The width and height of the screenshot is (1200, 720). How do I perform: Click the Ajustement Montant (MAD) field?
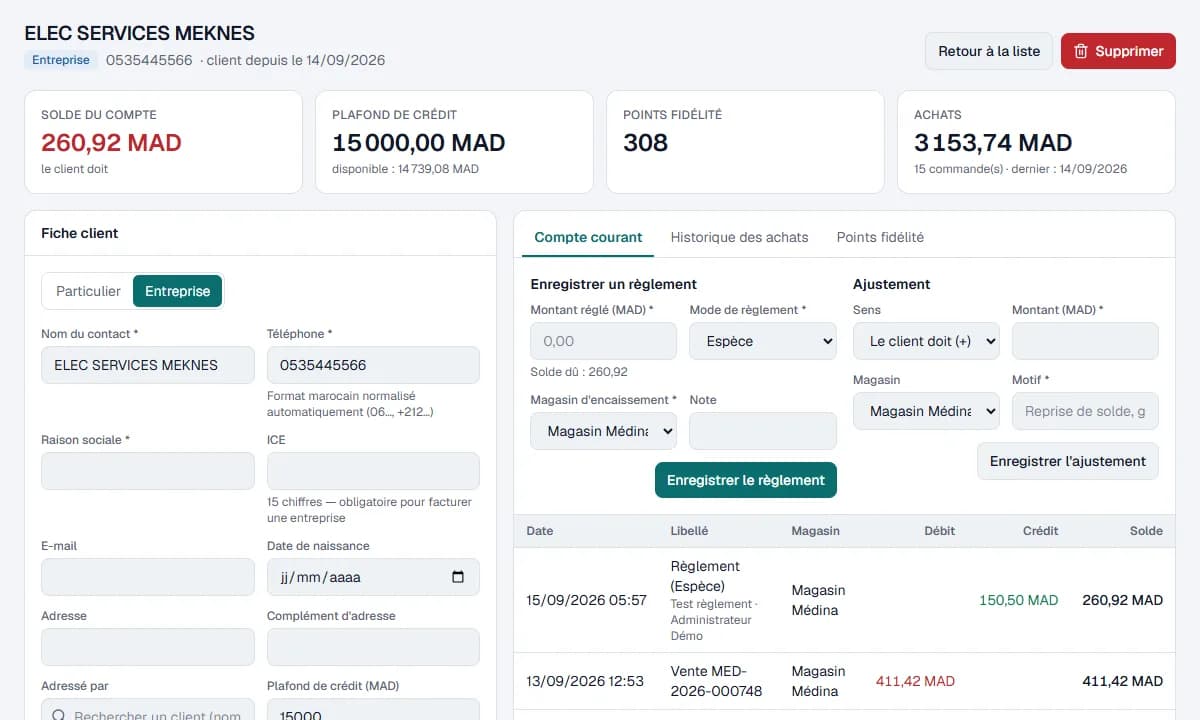(1085, 341)
